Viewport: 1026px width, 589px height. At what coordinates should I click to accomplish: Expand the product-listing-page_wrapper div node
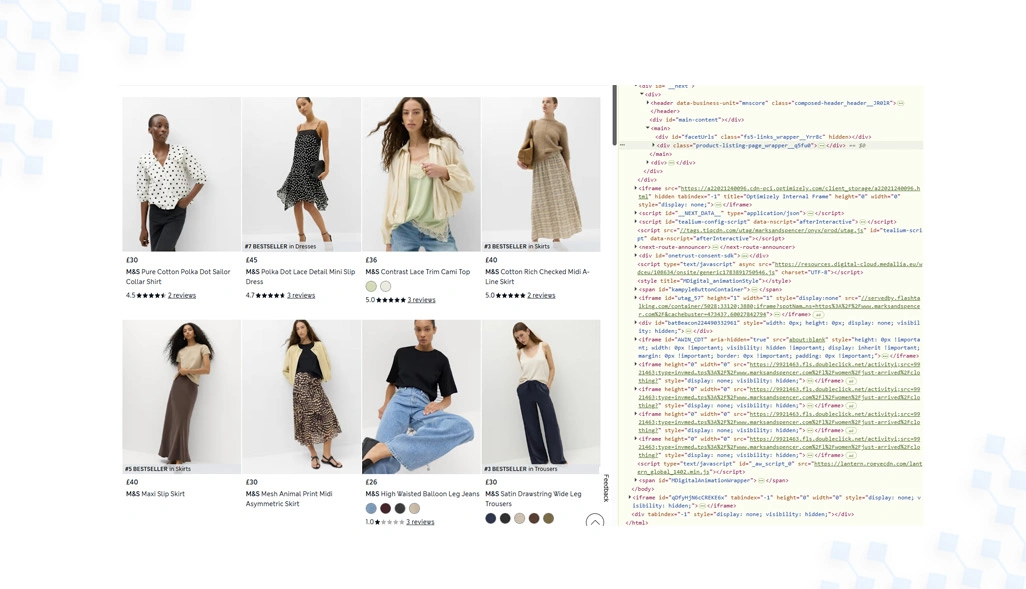pyautogui.click(x=653, y=145)
